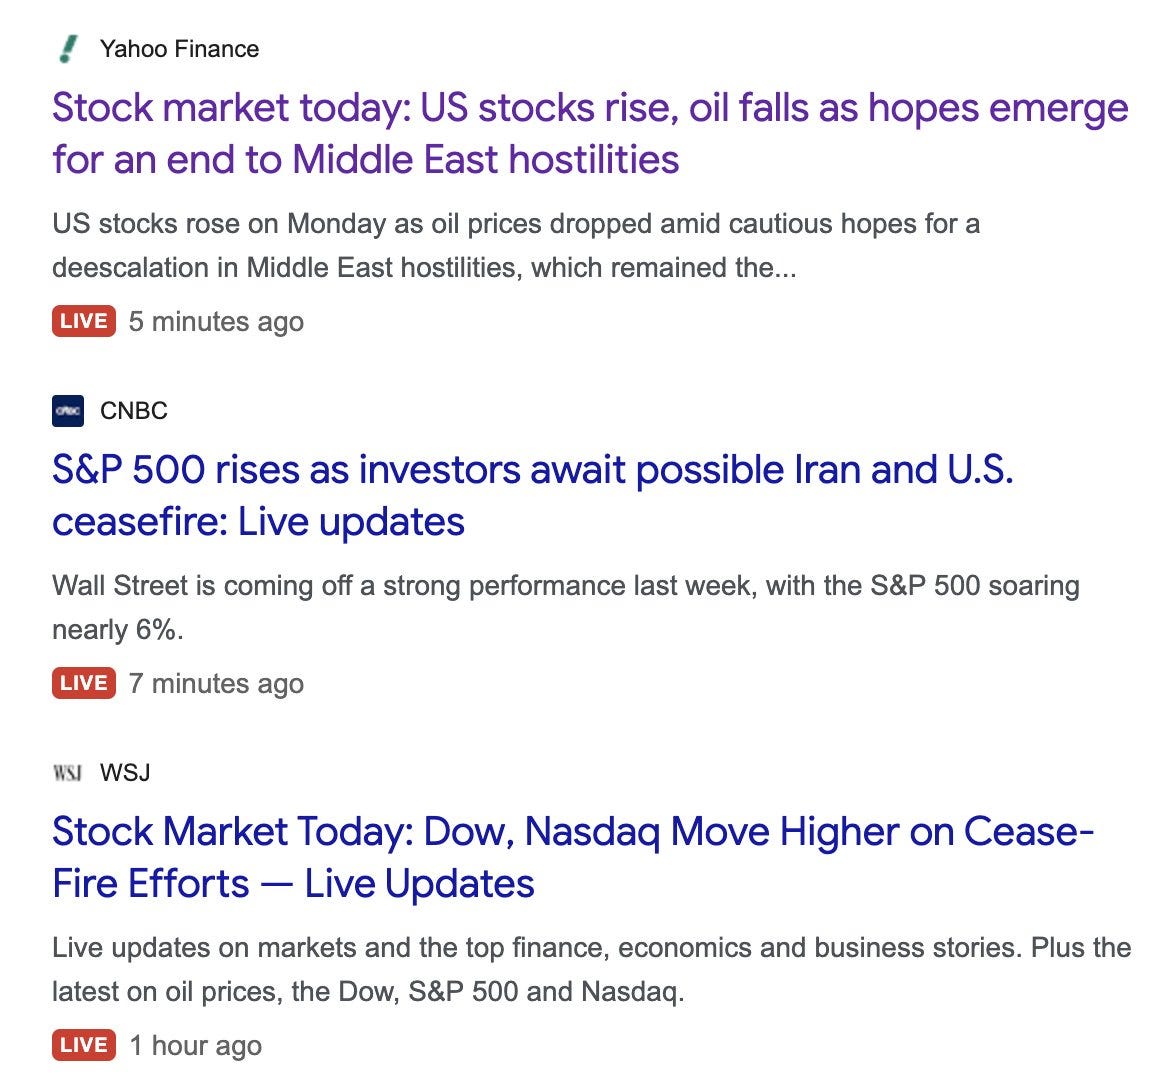Click the LIVE badge under the Yahoo Finance story

pos(84,321)
